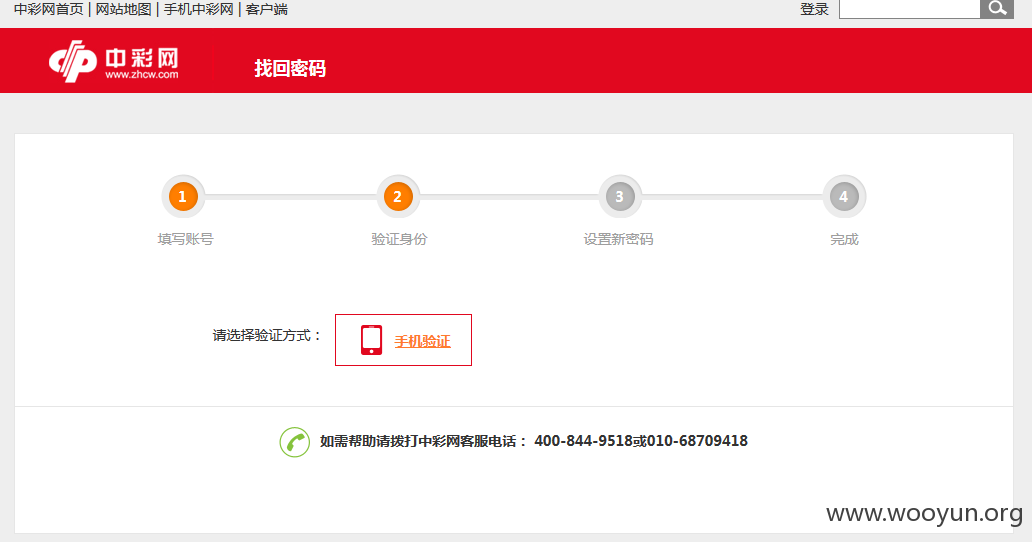Click the search magnifier icon button
1032x542 pixels.
click(996, 9)
